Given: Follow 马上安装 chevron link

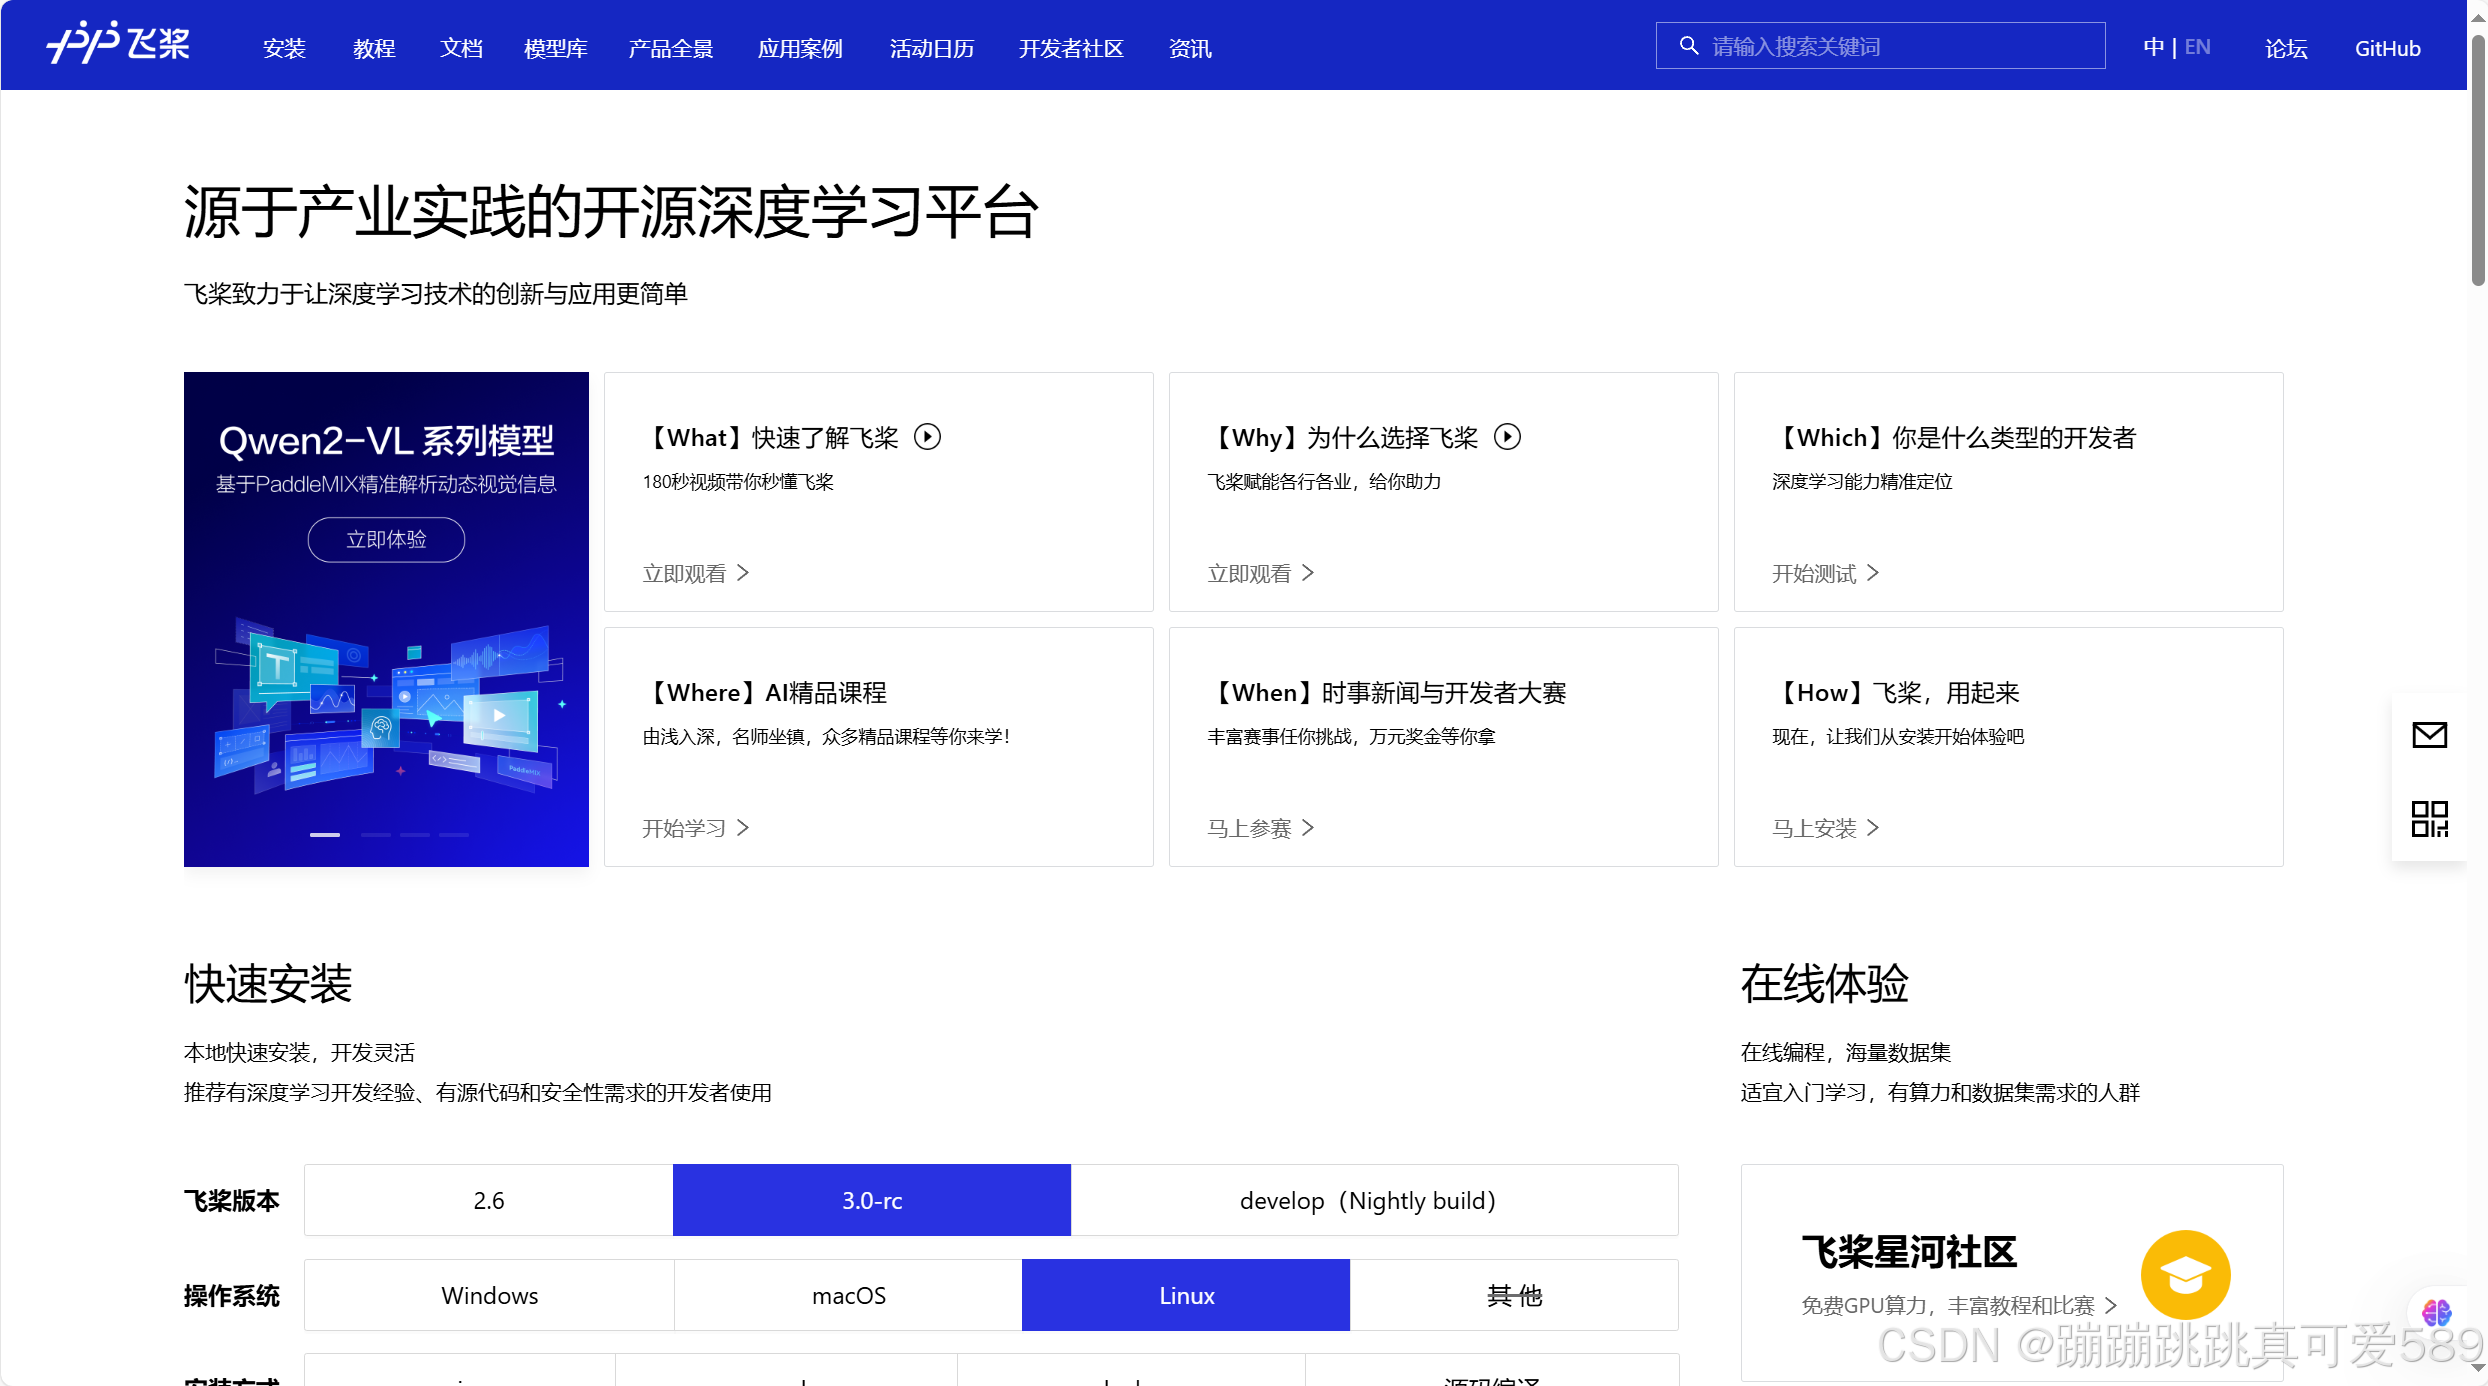Looking at the screenshot, I should [1825, 828].
